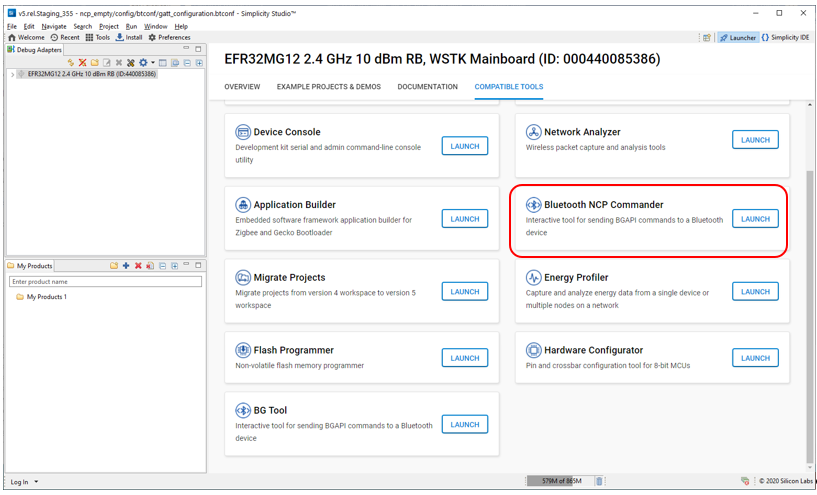The width and height of the screenshot is (817, 495).
Task: Open the Help menu
Action: (x=181, y=26)
